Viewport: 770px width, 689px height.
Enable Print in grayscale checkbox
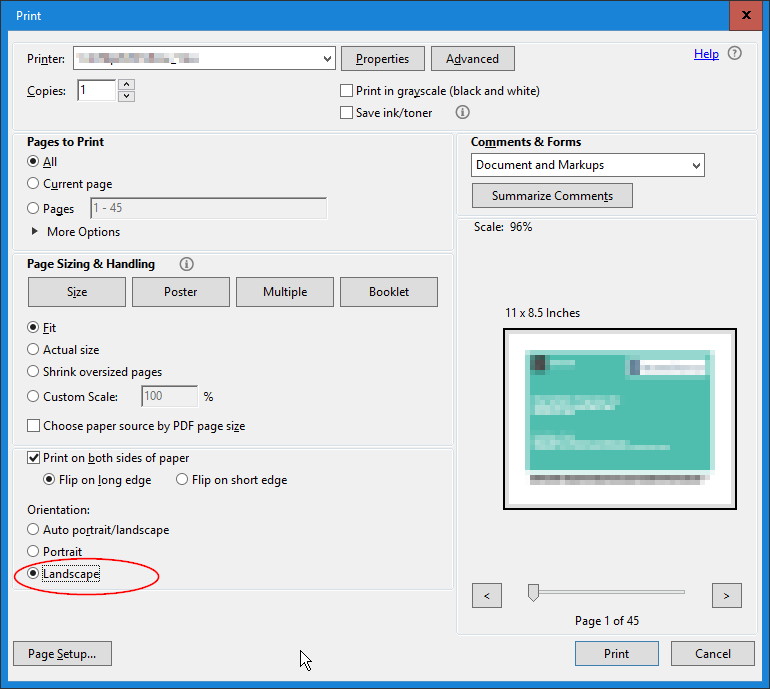tap(346, 91)
